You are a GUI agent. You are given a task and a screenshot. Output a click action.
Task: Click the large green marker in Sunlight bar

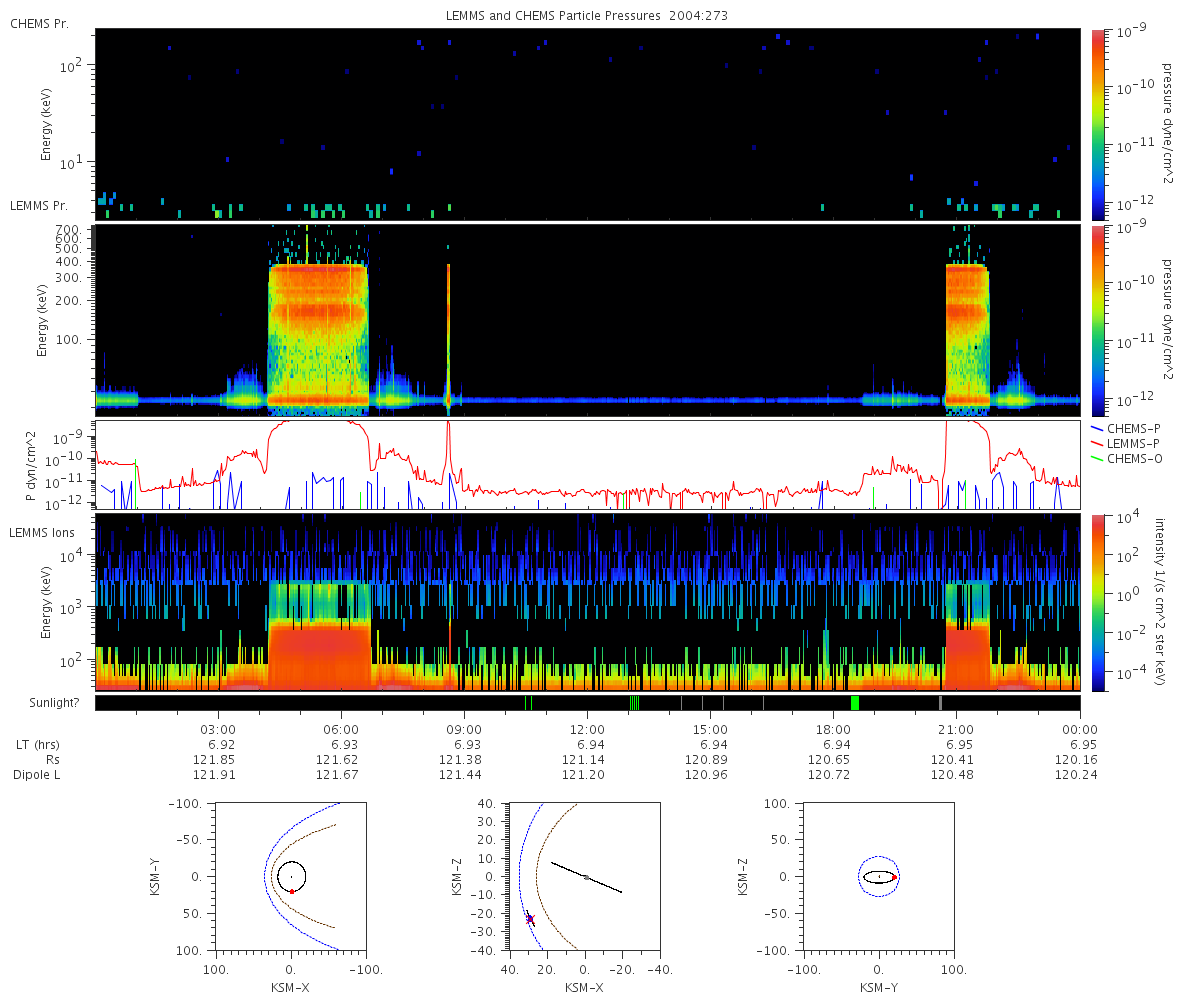855,703
